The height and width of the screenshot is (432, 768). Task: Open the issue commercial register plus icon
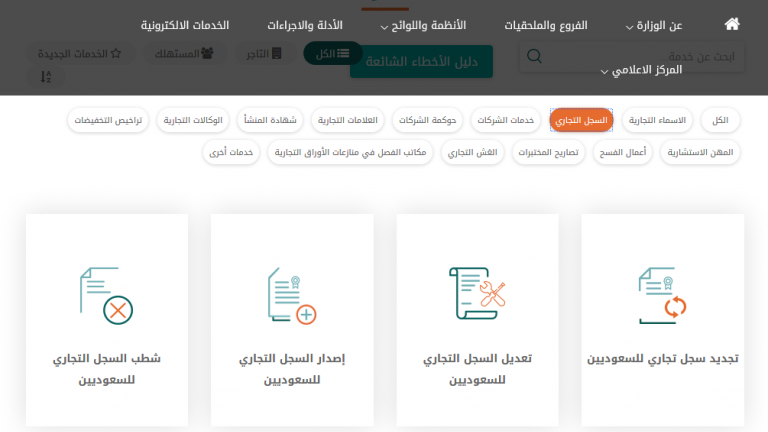tap(292, 295)
